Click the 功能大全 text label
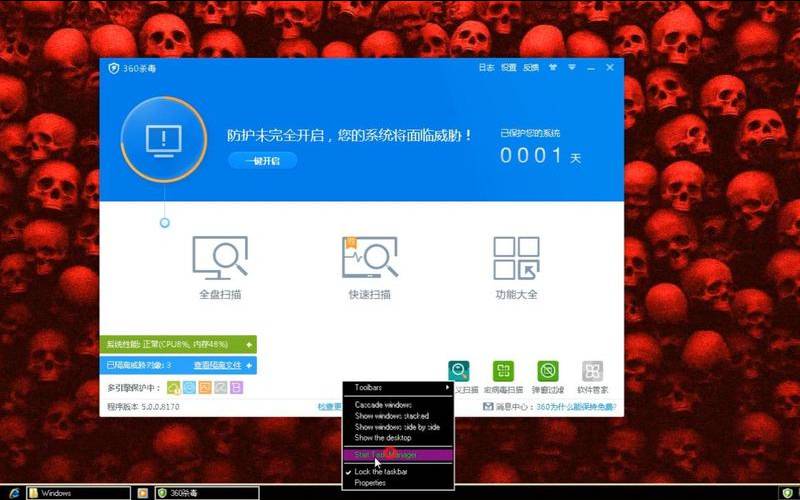The height and width of the screenshot is (500, 800). [516, 294]
